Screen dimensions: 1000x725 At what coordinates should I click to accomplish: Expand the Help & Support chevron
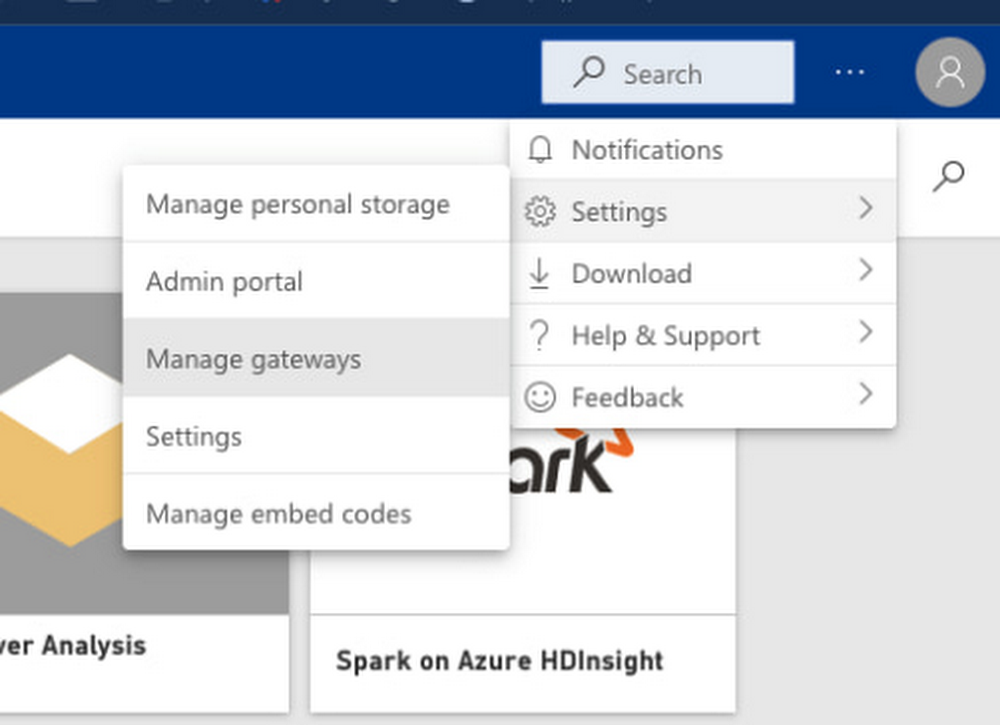(865, 333)
